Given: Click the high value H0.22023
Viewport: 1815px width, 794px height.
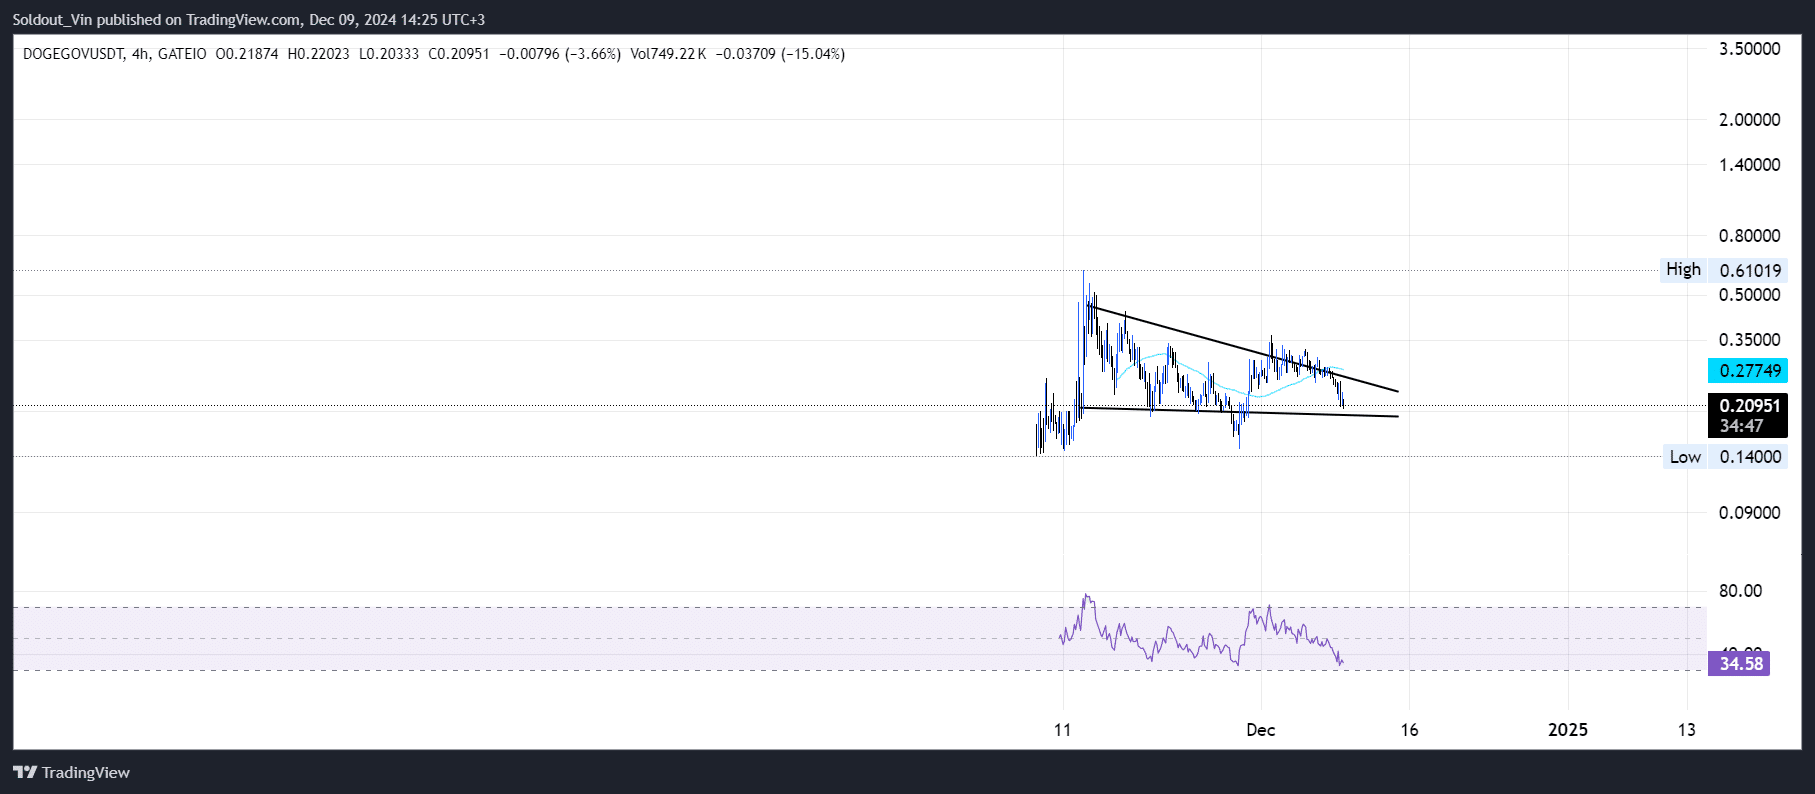Looking at the screenshot, I should click(x=318, y=54).
